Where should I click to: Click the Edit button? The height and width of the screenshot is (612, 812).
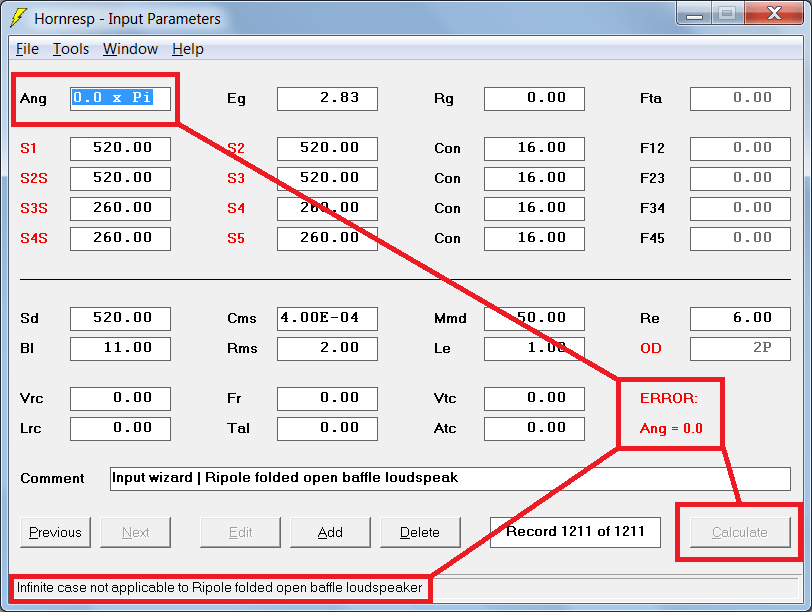tap(240, 532)
